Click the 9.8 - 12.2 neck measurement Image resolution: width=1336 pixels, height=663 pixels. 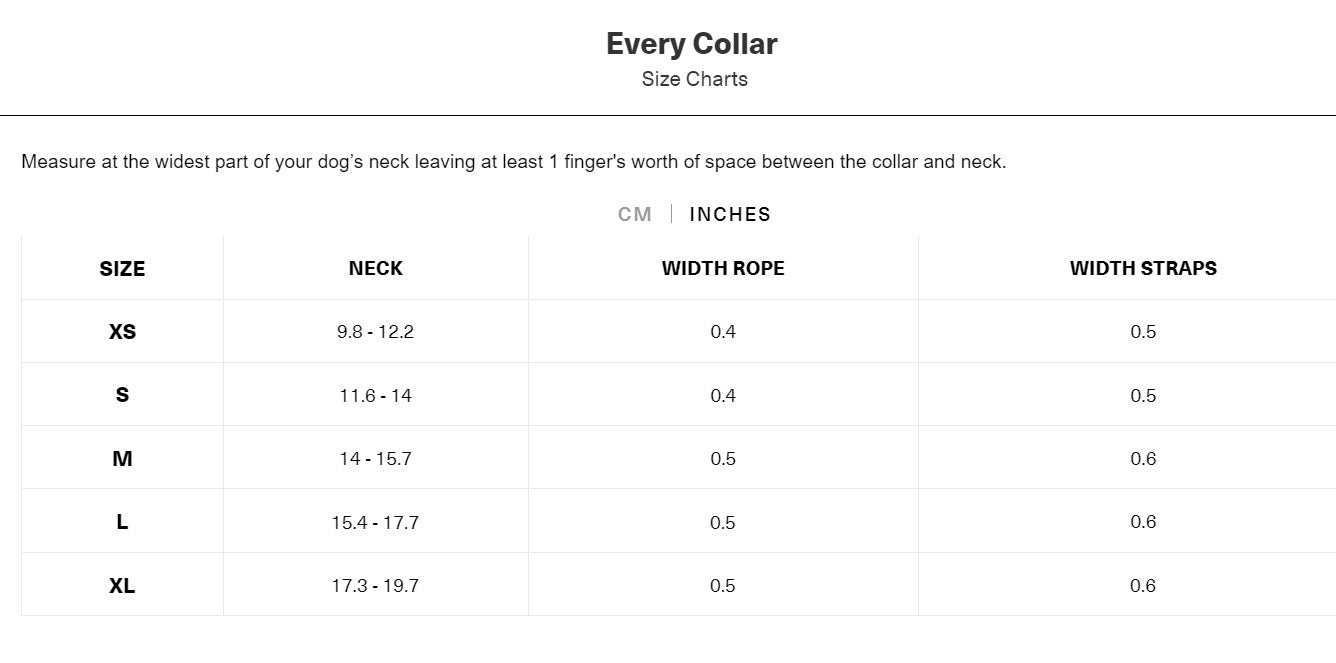pos(375,331)
